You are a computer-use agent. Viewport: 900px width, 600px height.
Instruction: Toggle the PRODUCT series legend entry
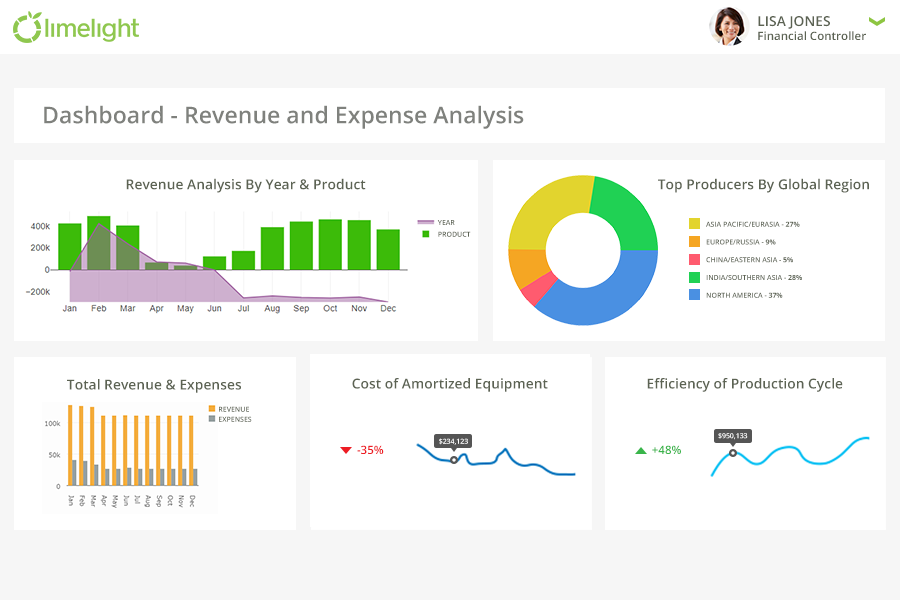coord(425,234)
